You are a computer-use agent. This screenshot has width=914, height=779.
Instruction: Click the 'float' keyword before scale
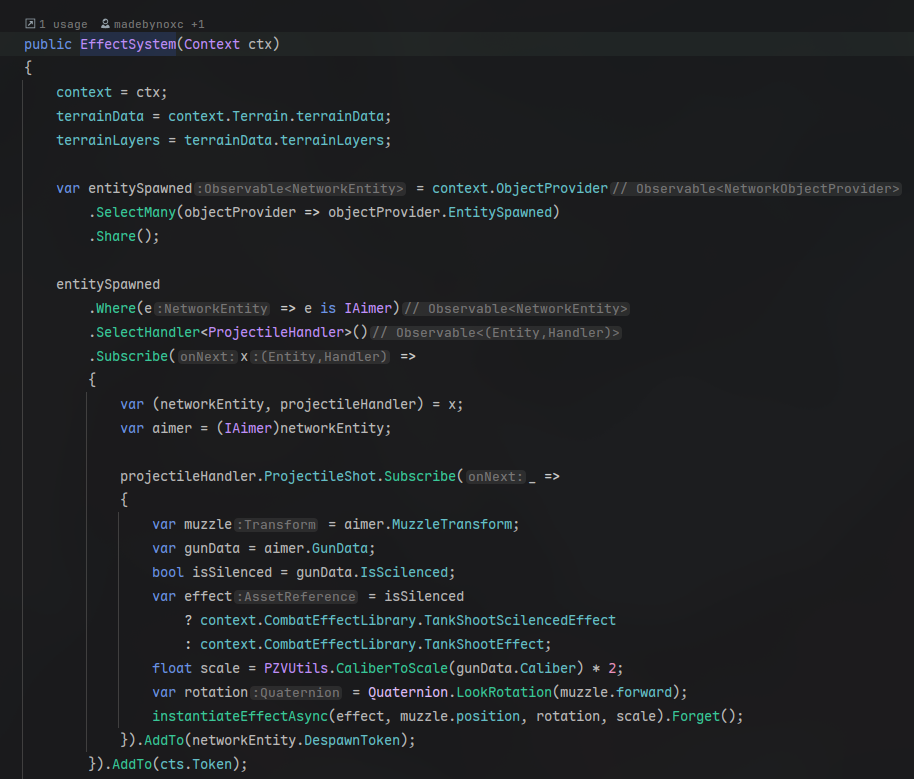[x=172, y=668]
